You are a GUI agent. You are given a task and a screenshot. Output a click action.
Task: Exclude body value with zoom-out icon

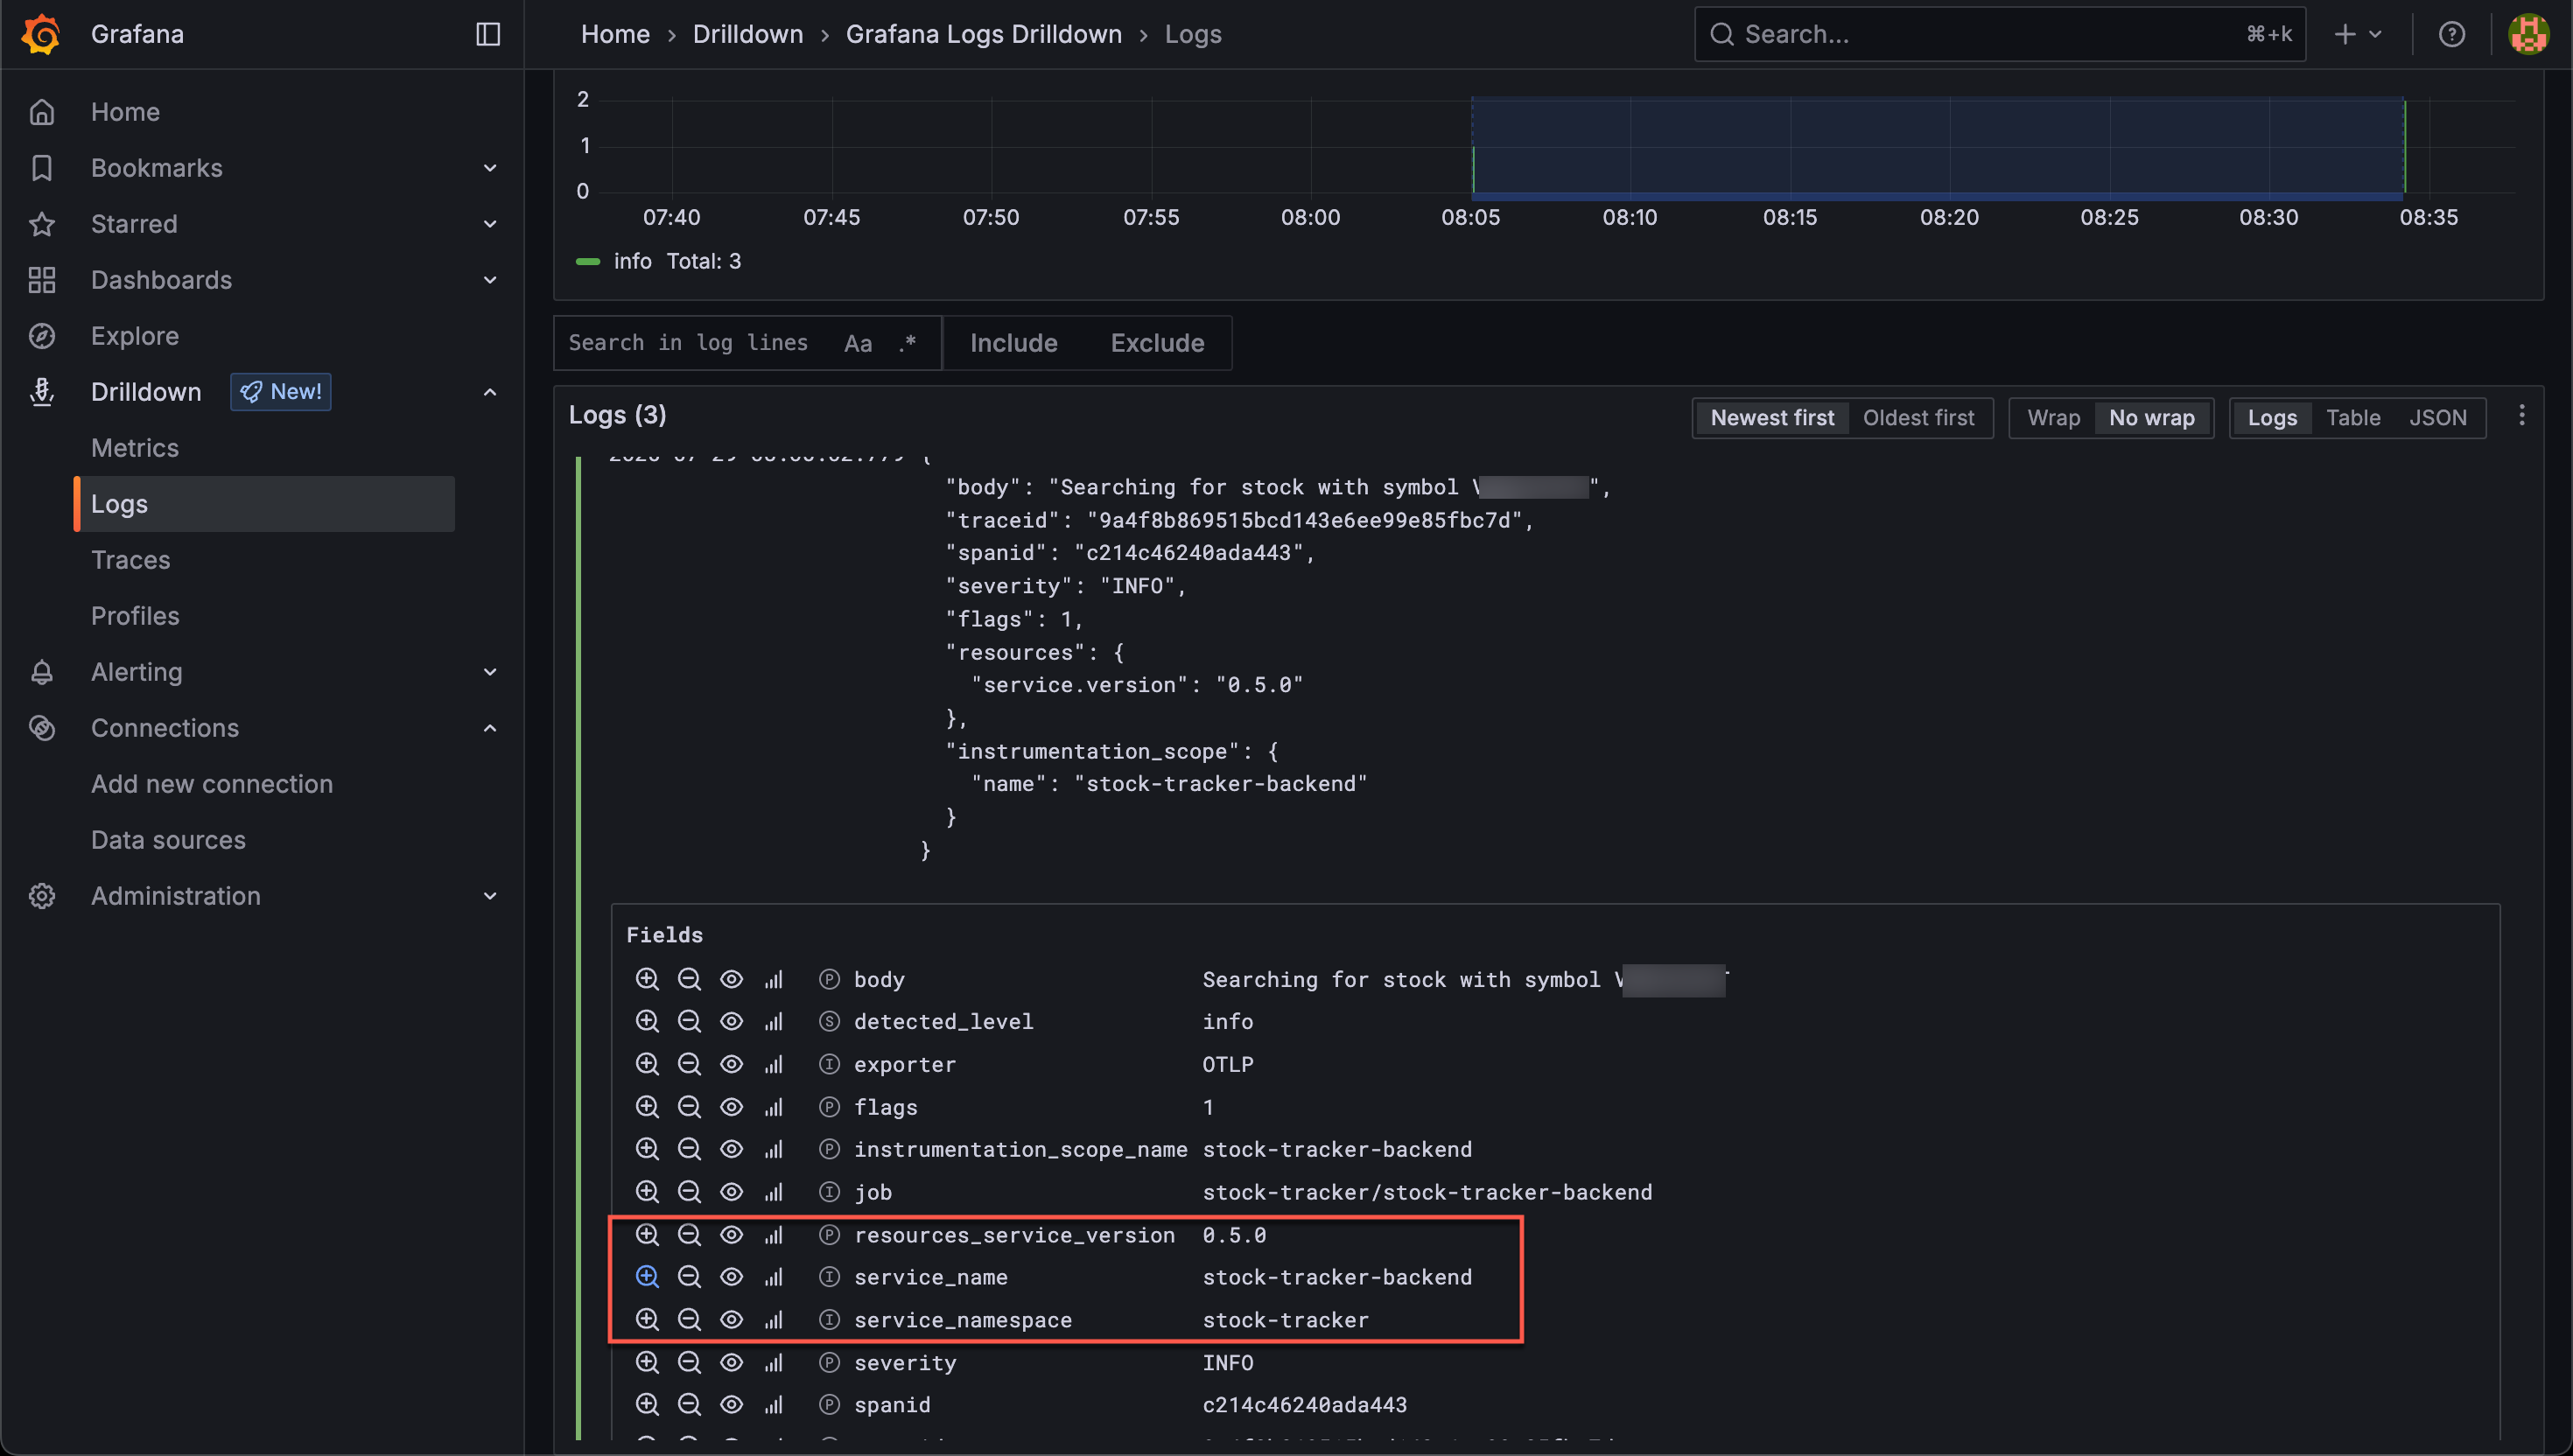(x=689, y=979)
